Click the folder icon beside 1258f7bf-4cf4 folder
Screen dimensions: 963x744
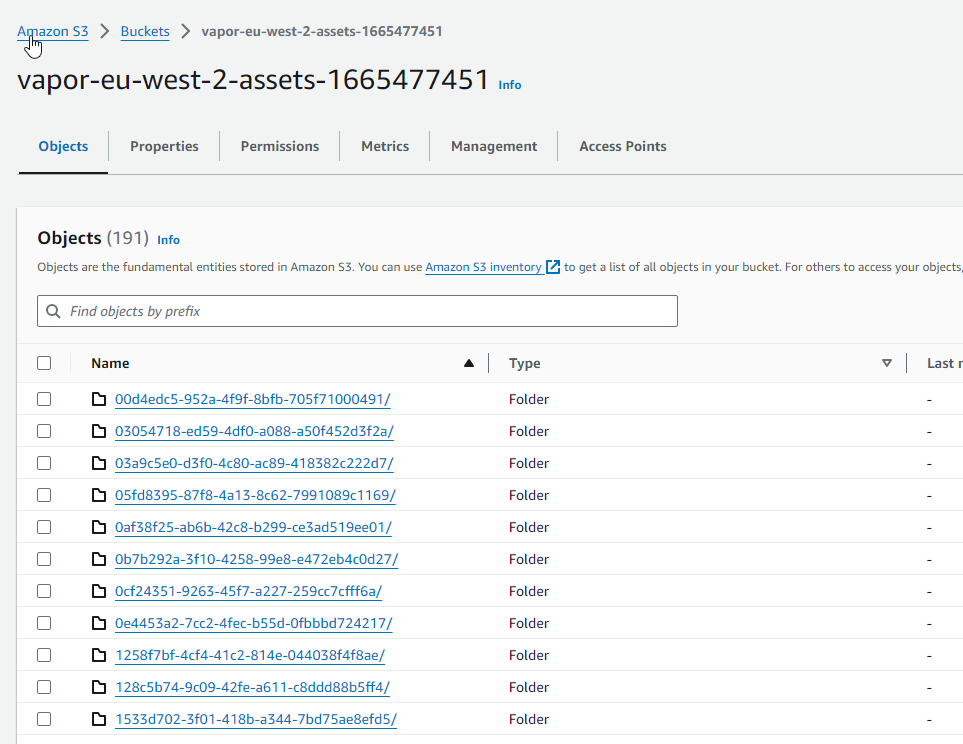pyautogui.click(x=98, y=655)
